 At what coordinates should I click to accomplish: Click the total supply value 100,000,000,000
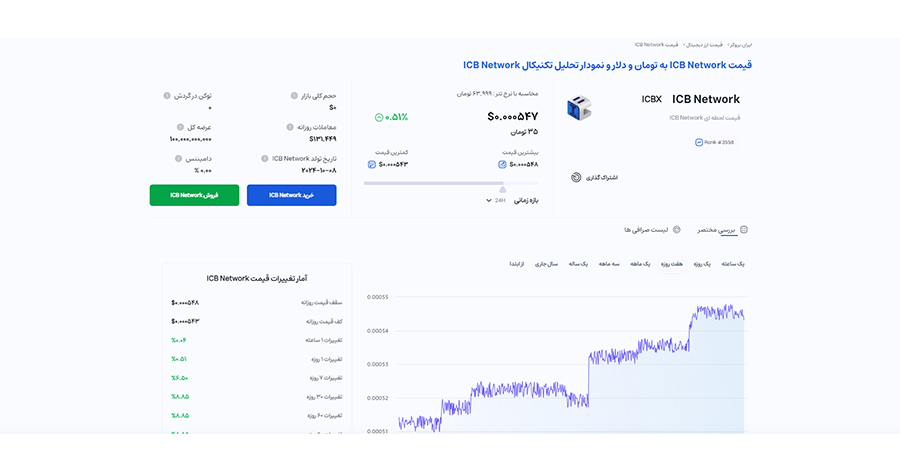click(x=191, y=139)
